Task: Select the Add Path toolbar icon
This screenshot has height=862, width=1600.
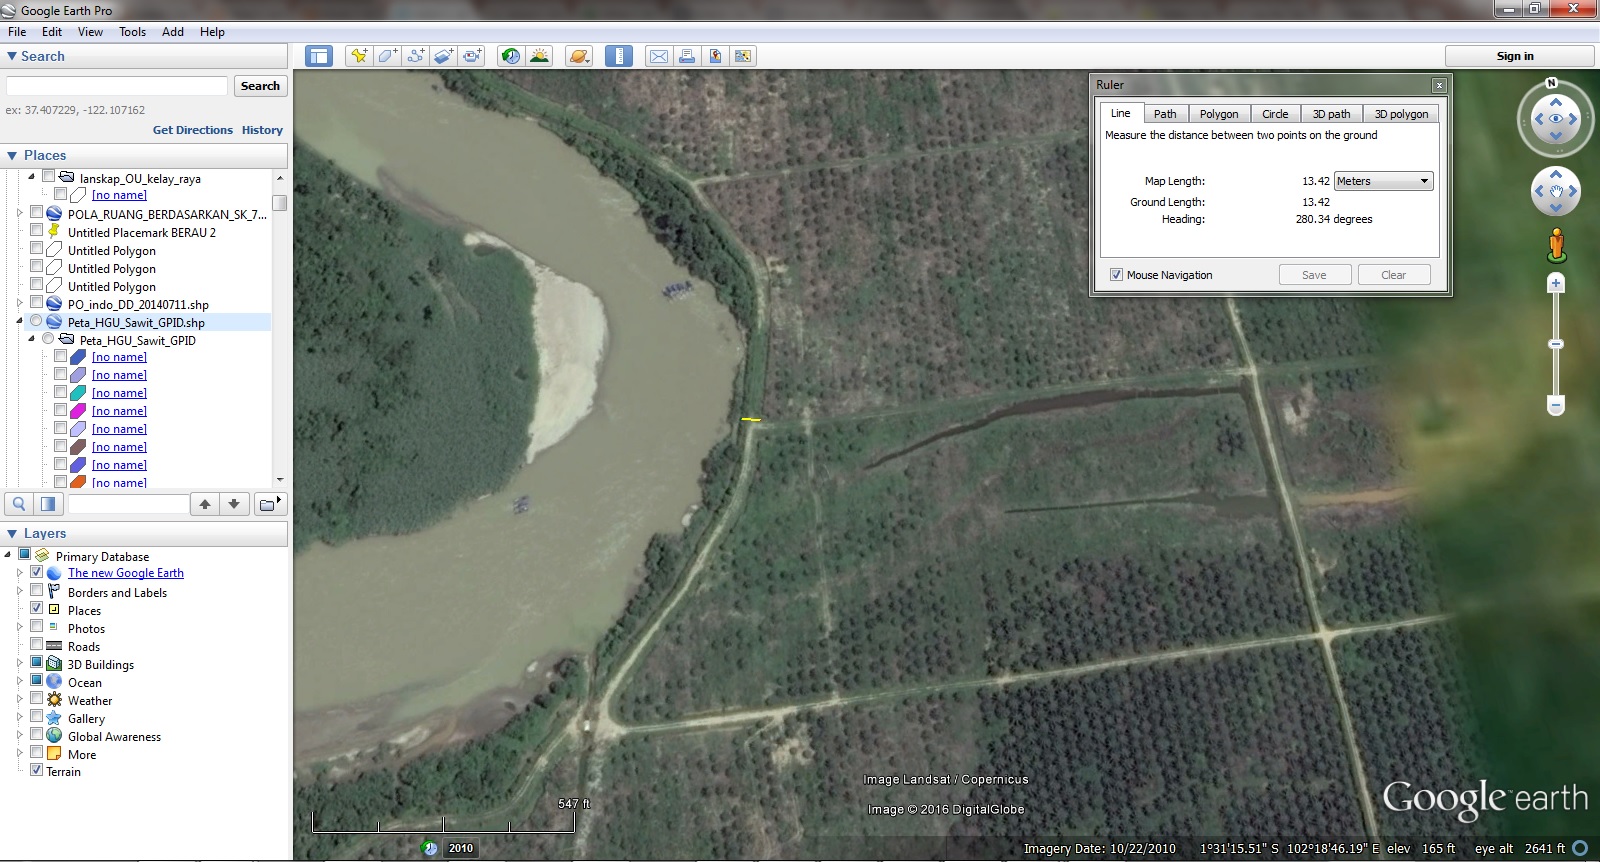Action: pos(415,56)
